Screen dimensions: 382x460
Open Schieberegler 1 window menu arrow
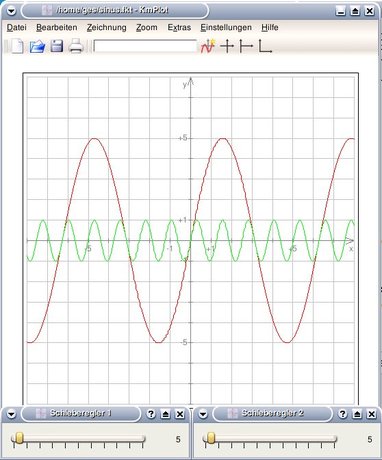11,414
